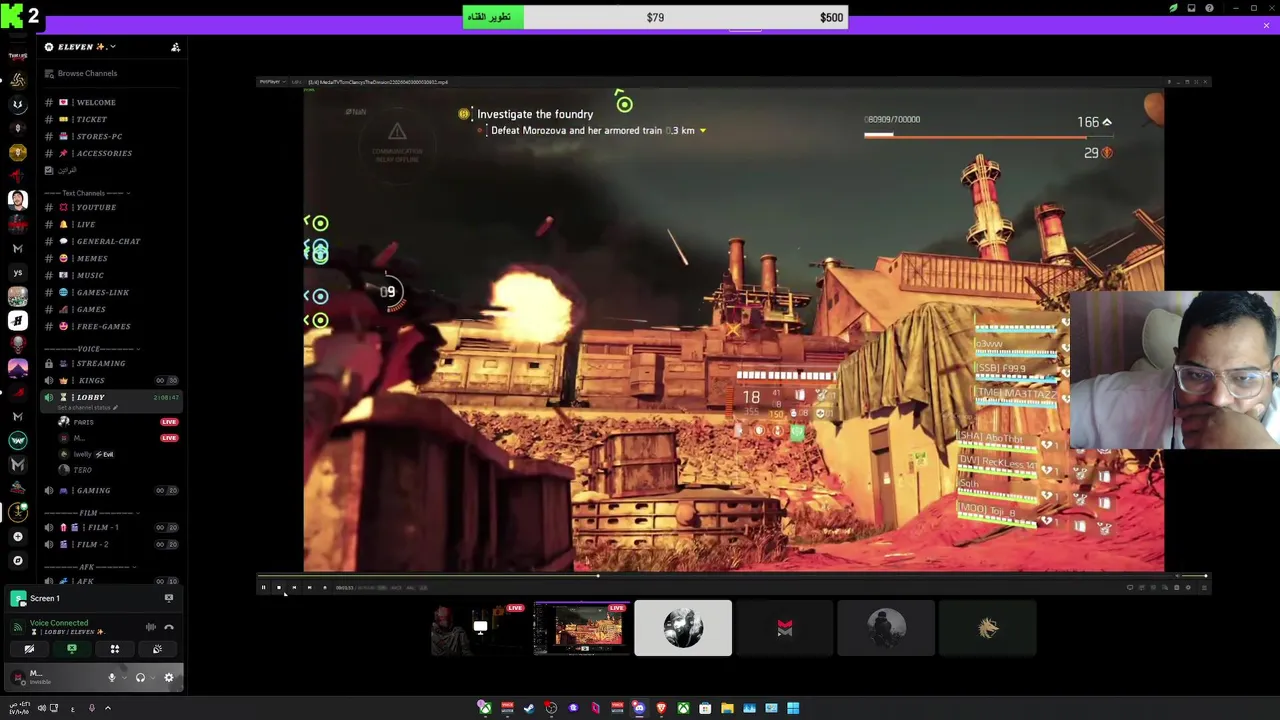Stop streaming Screen 1 icon
The image size is (1280, 720).
(x=169, y=598)
